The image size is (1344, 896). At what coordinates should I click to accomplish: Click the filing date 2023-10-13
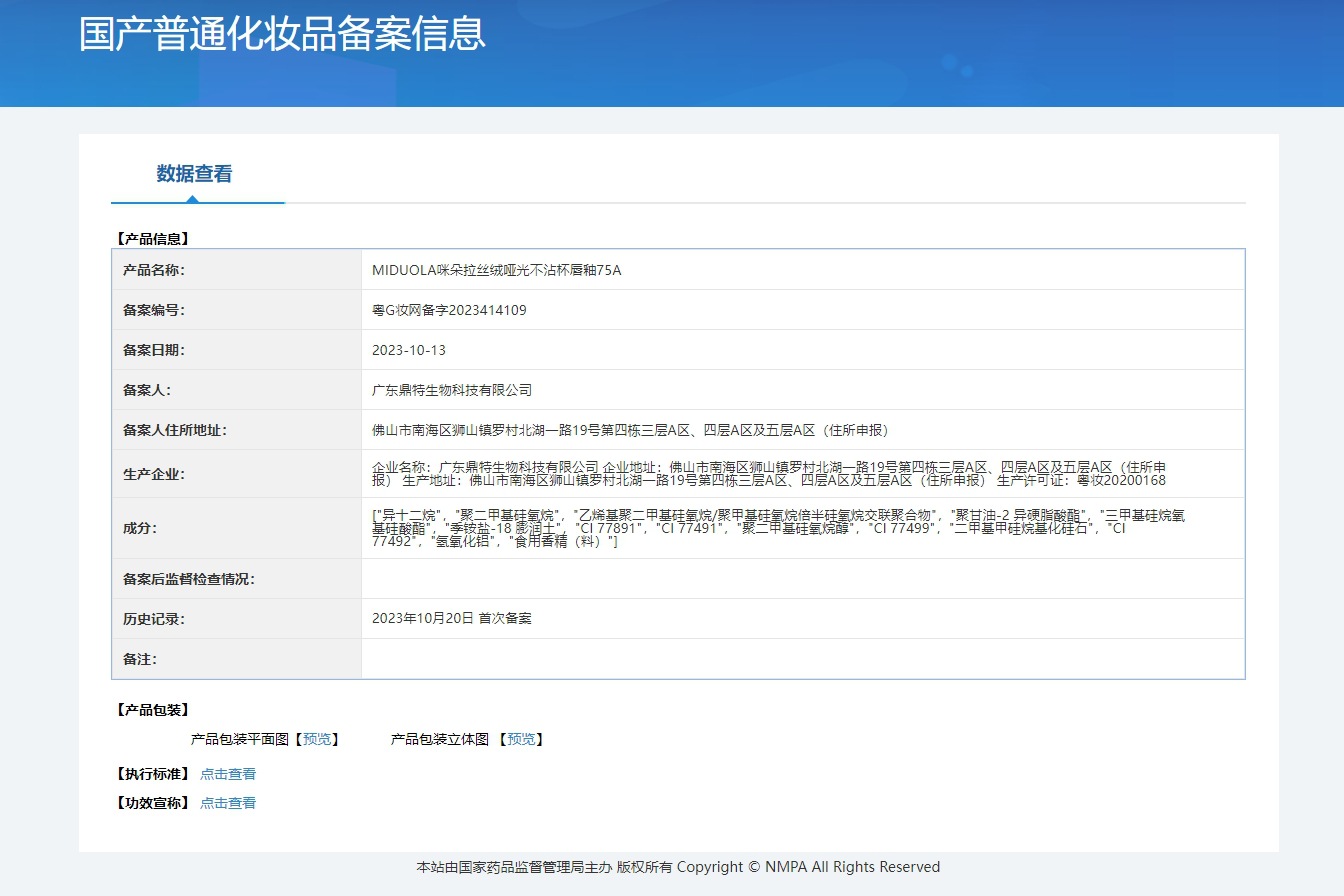pos(409,350)
